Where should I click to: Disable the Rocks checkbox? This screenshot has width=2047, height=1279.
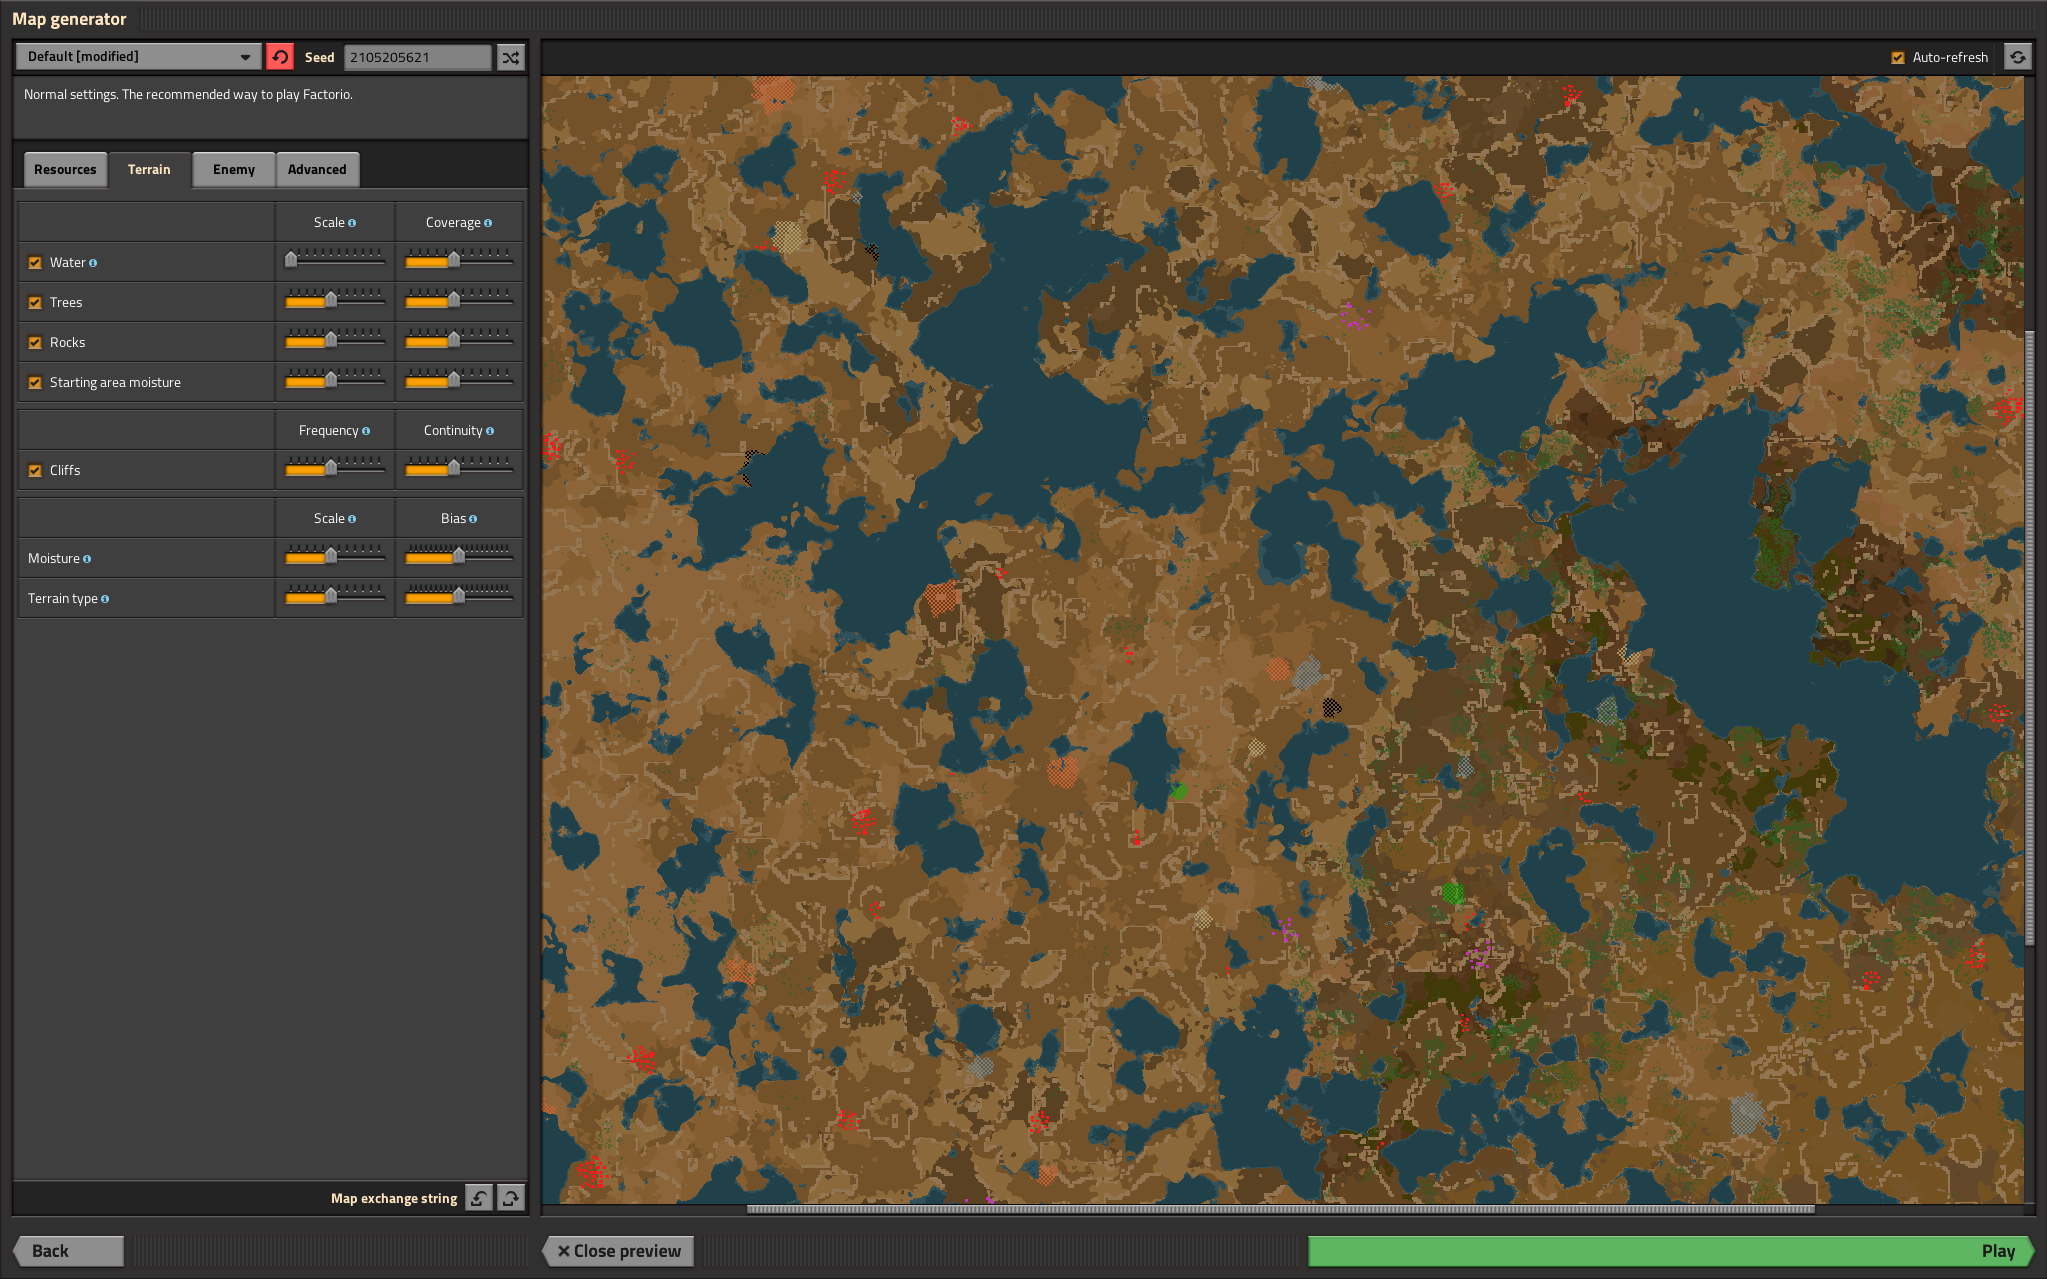(35, 343)
